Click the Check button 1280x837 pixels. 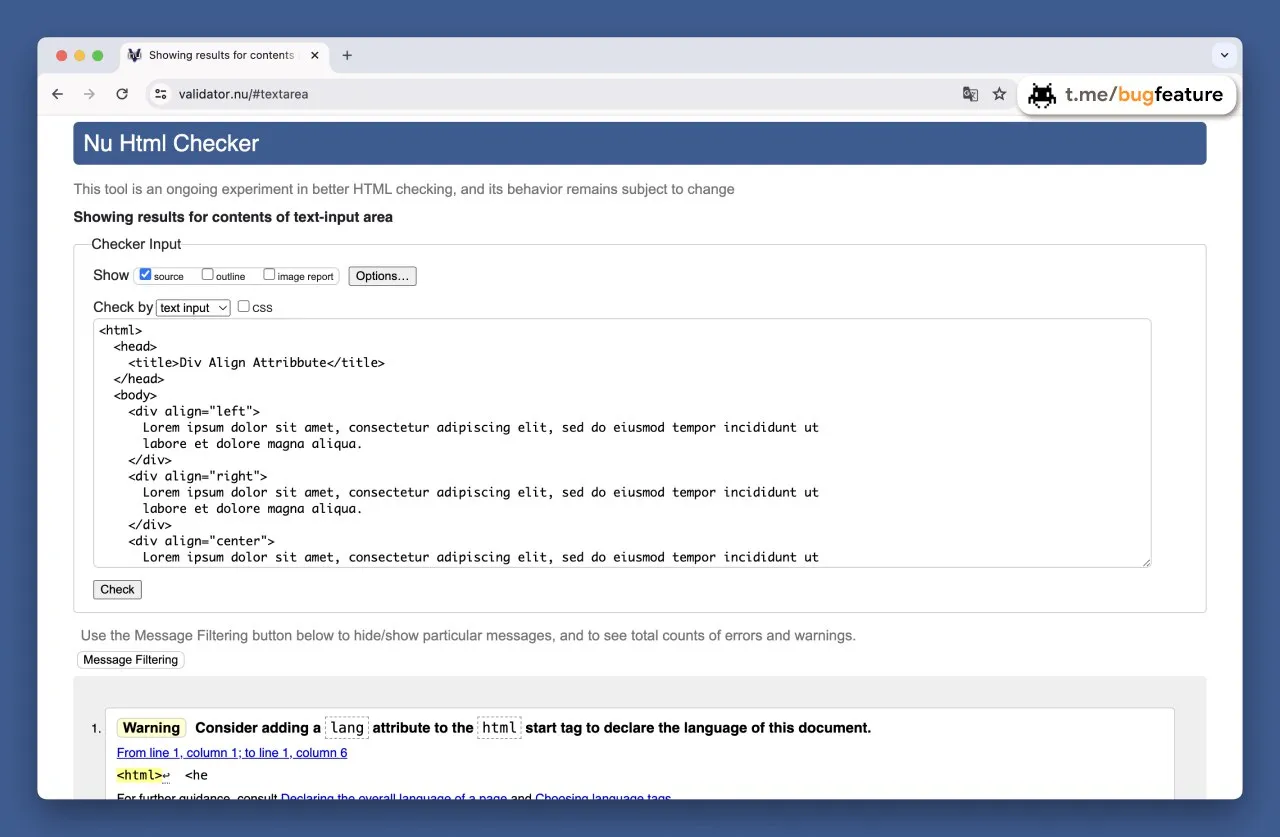(x=117, y=589)
